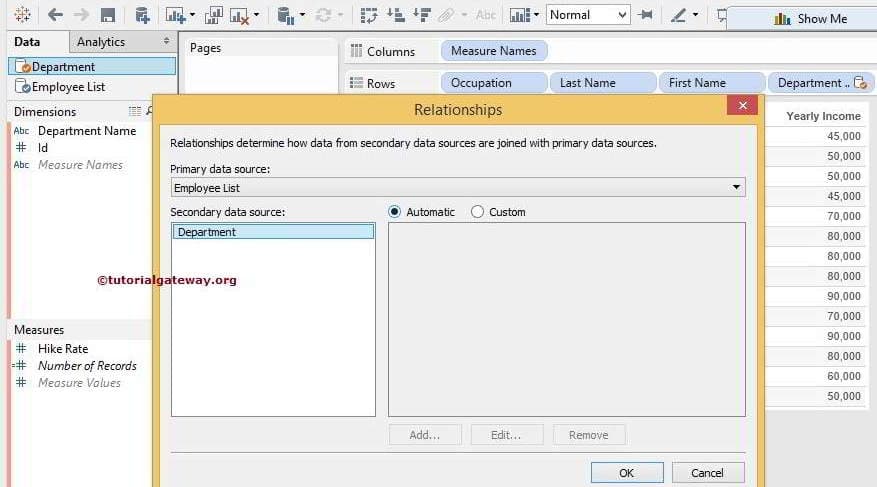877x487 pixels.
Task: Close the Relationships dialog
Action: tap(742, 105)
